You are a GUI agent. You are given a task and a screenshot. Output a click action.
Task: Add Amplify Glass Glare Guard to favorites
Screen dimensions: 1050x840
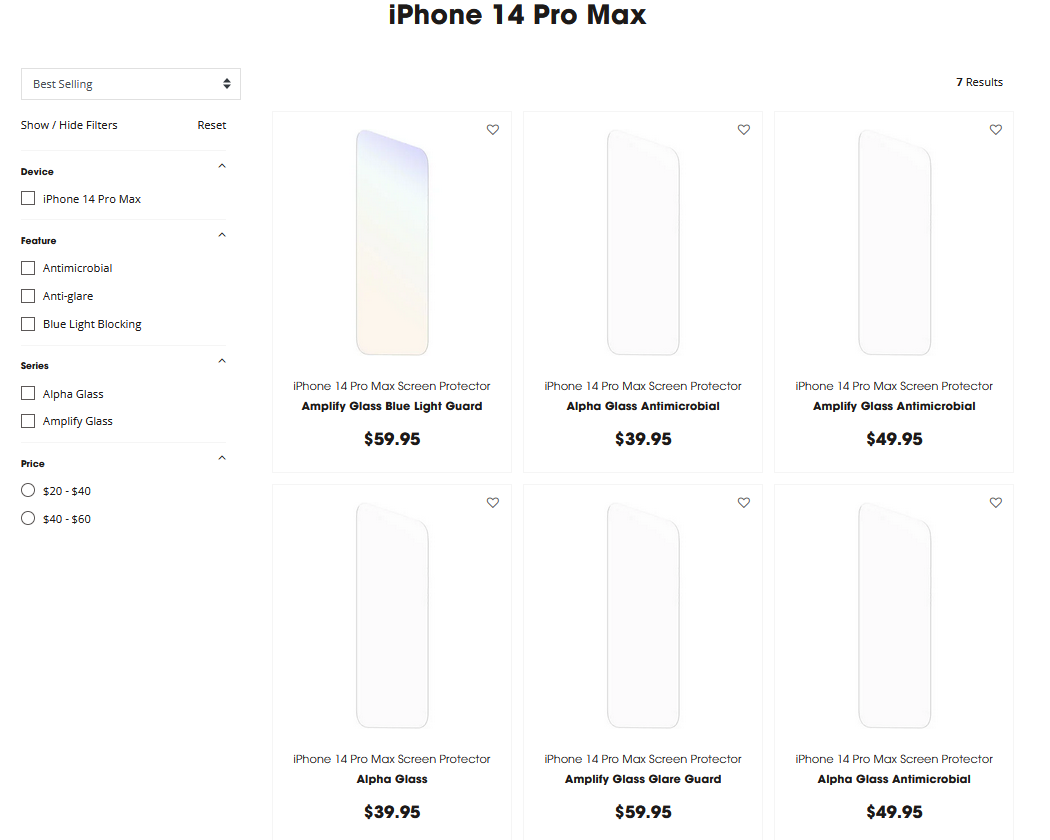[x=743, y=503]
